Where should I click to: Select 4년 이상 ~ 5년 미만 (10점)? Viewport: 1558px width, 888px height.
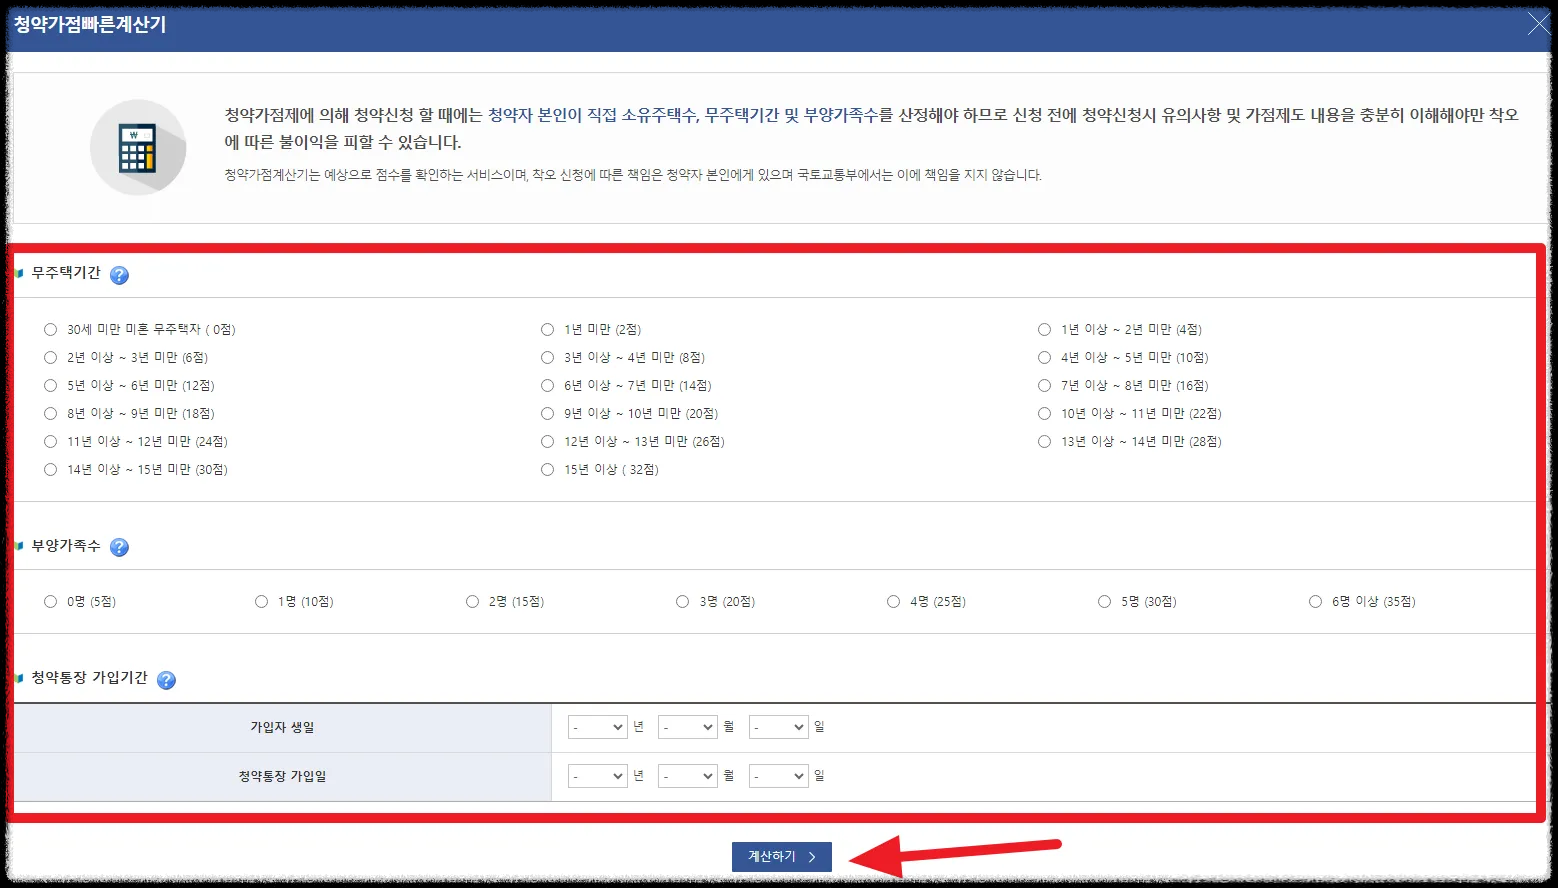1044,357
